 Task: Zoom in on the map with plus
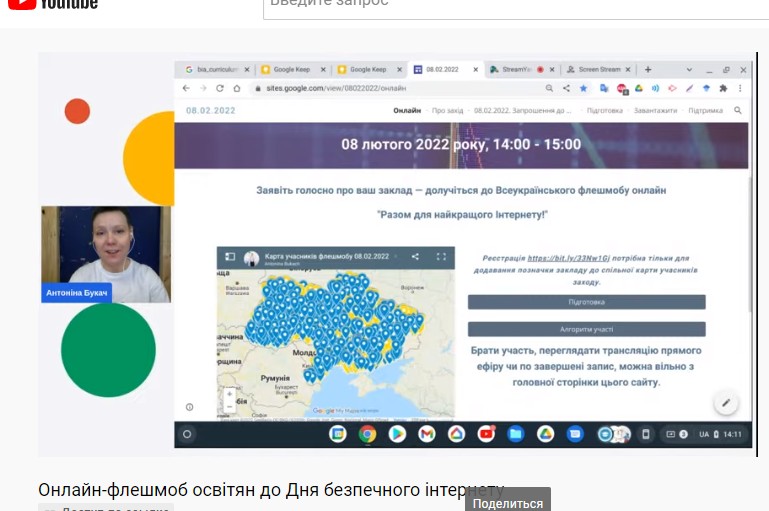click(229, 394)
